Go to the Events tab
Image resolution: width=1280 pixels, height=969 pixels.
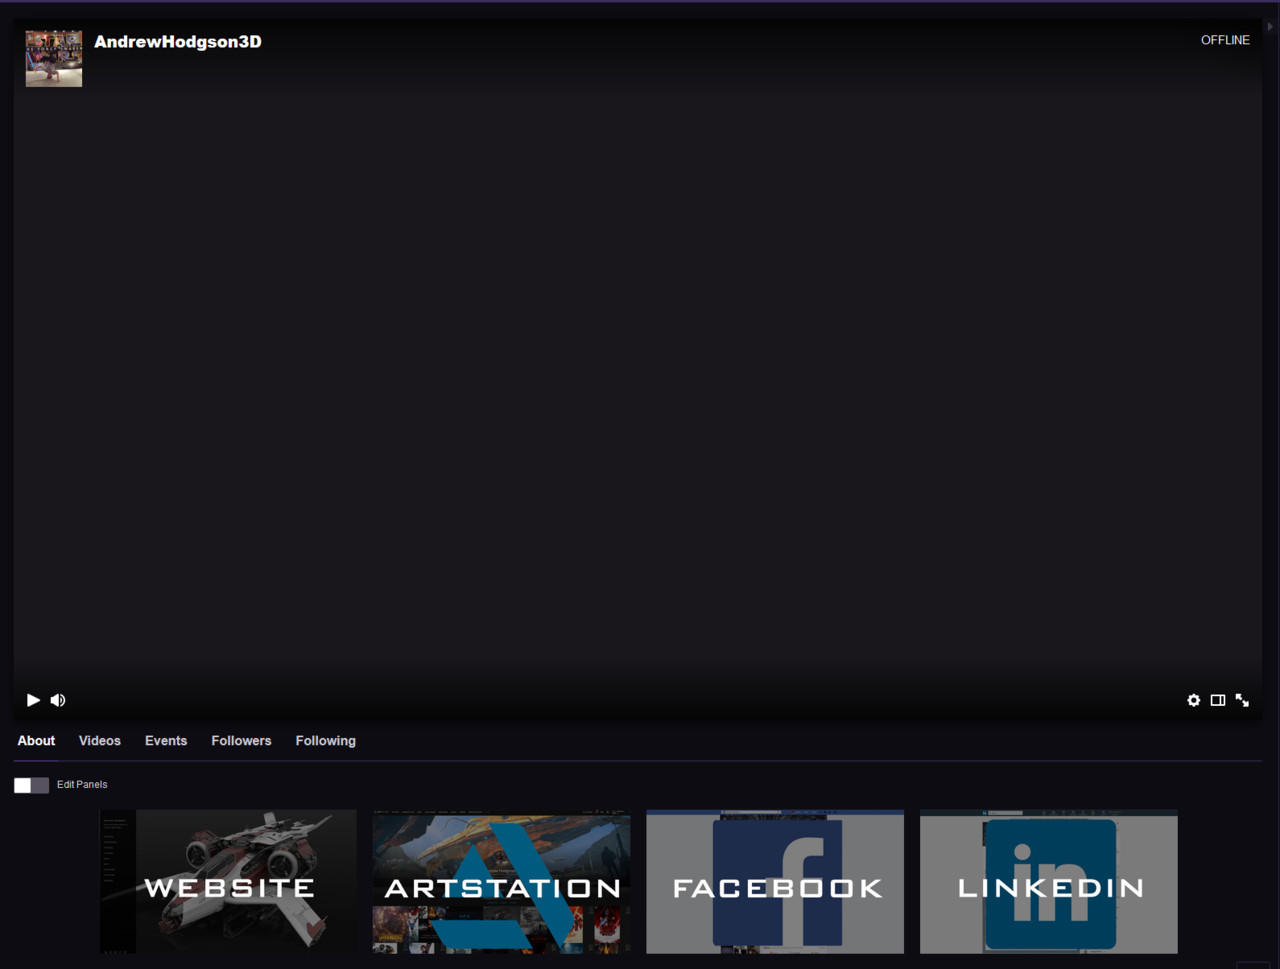166,741
